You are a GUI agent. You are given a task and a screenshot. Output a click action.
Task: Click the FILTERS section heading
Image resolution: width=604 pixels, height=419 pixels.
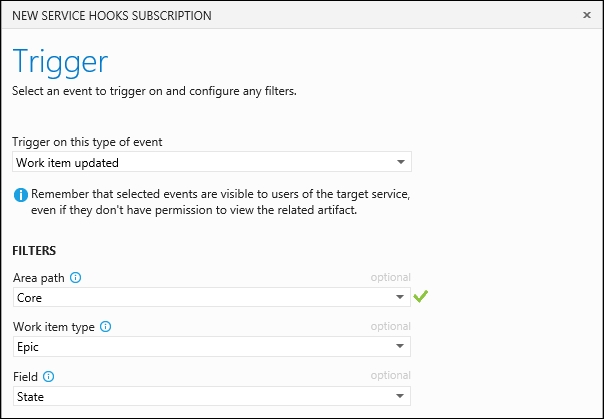(x=34, y=251)
